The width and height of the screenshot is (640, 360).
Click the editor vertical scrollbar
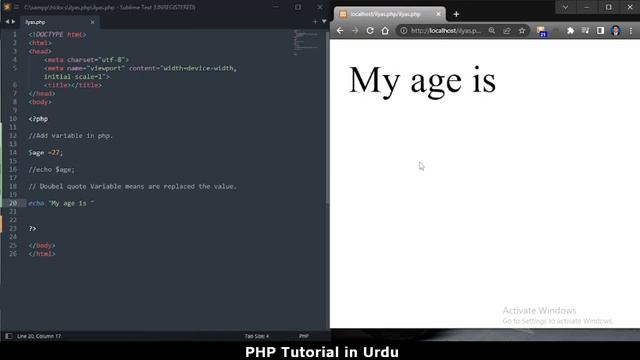(x=327, y=118)
